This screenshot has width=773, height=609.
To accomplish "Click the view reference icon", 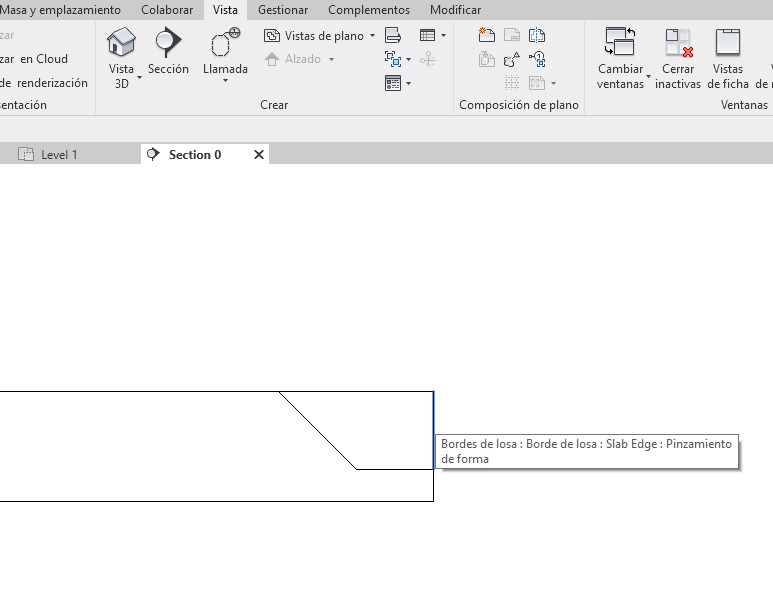I will 537,59.
